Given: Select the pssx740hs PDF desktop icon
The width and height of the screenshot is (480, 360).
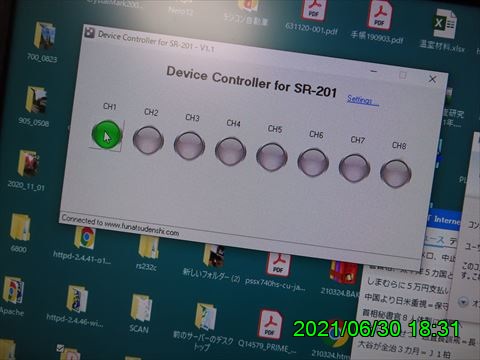Looking at the screenshot, I should pos(279,264).
